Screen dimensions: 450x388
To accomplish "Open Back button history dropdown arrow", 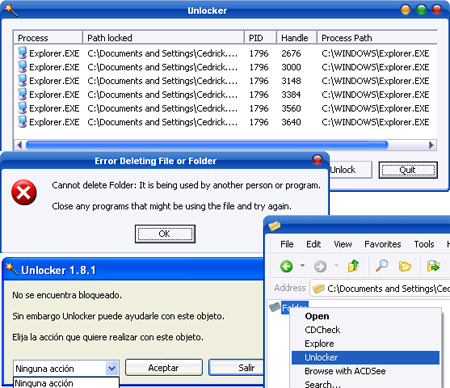I will pos(302,266).
